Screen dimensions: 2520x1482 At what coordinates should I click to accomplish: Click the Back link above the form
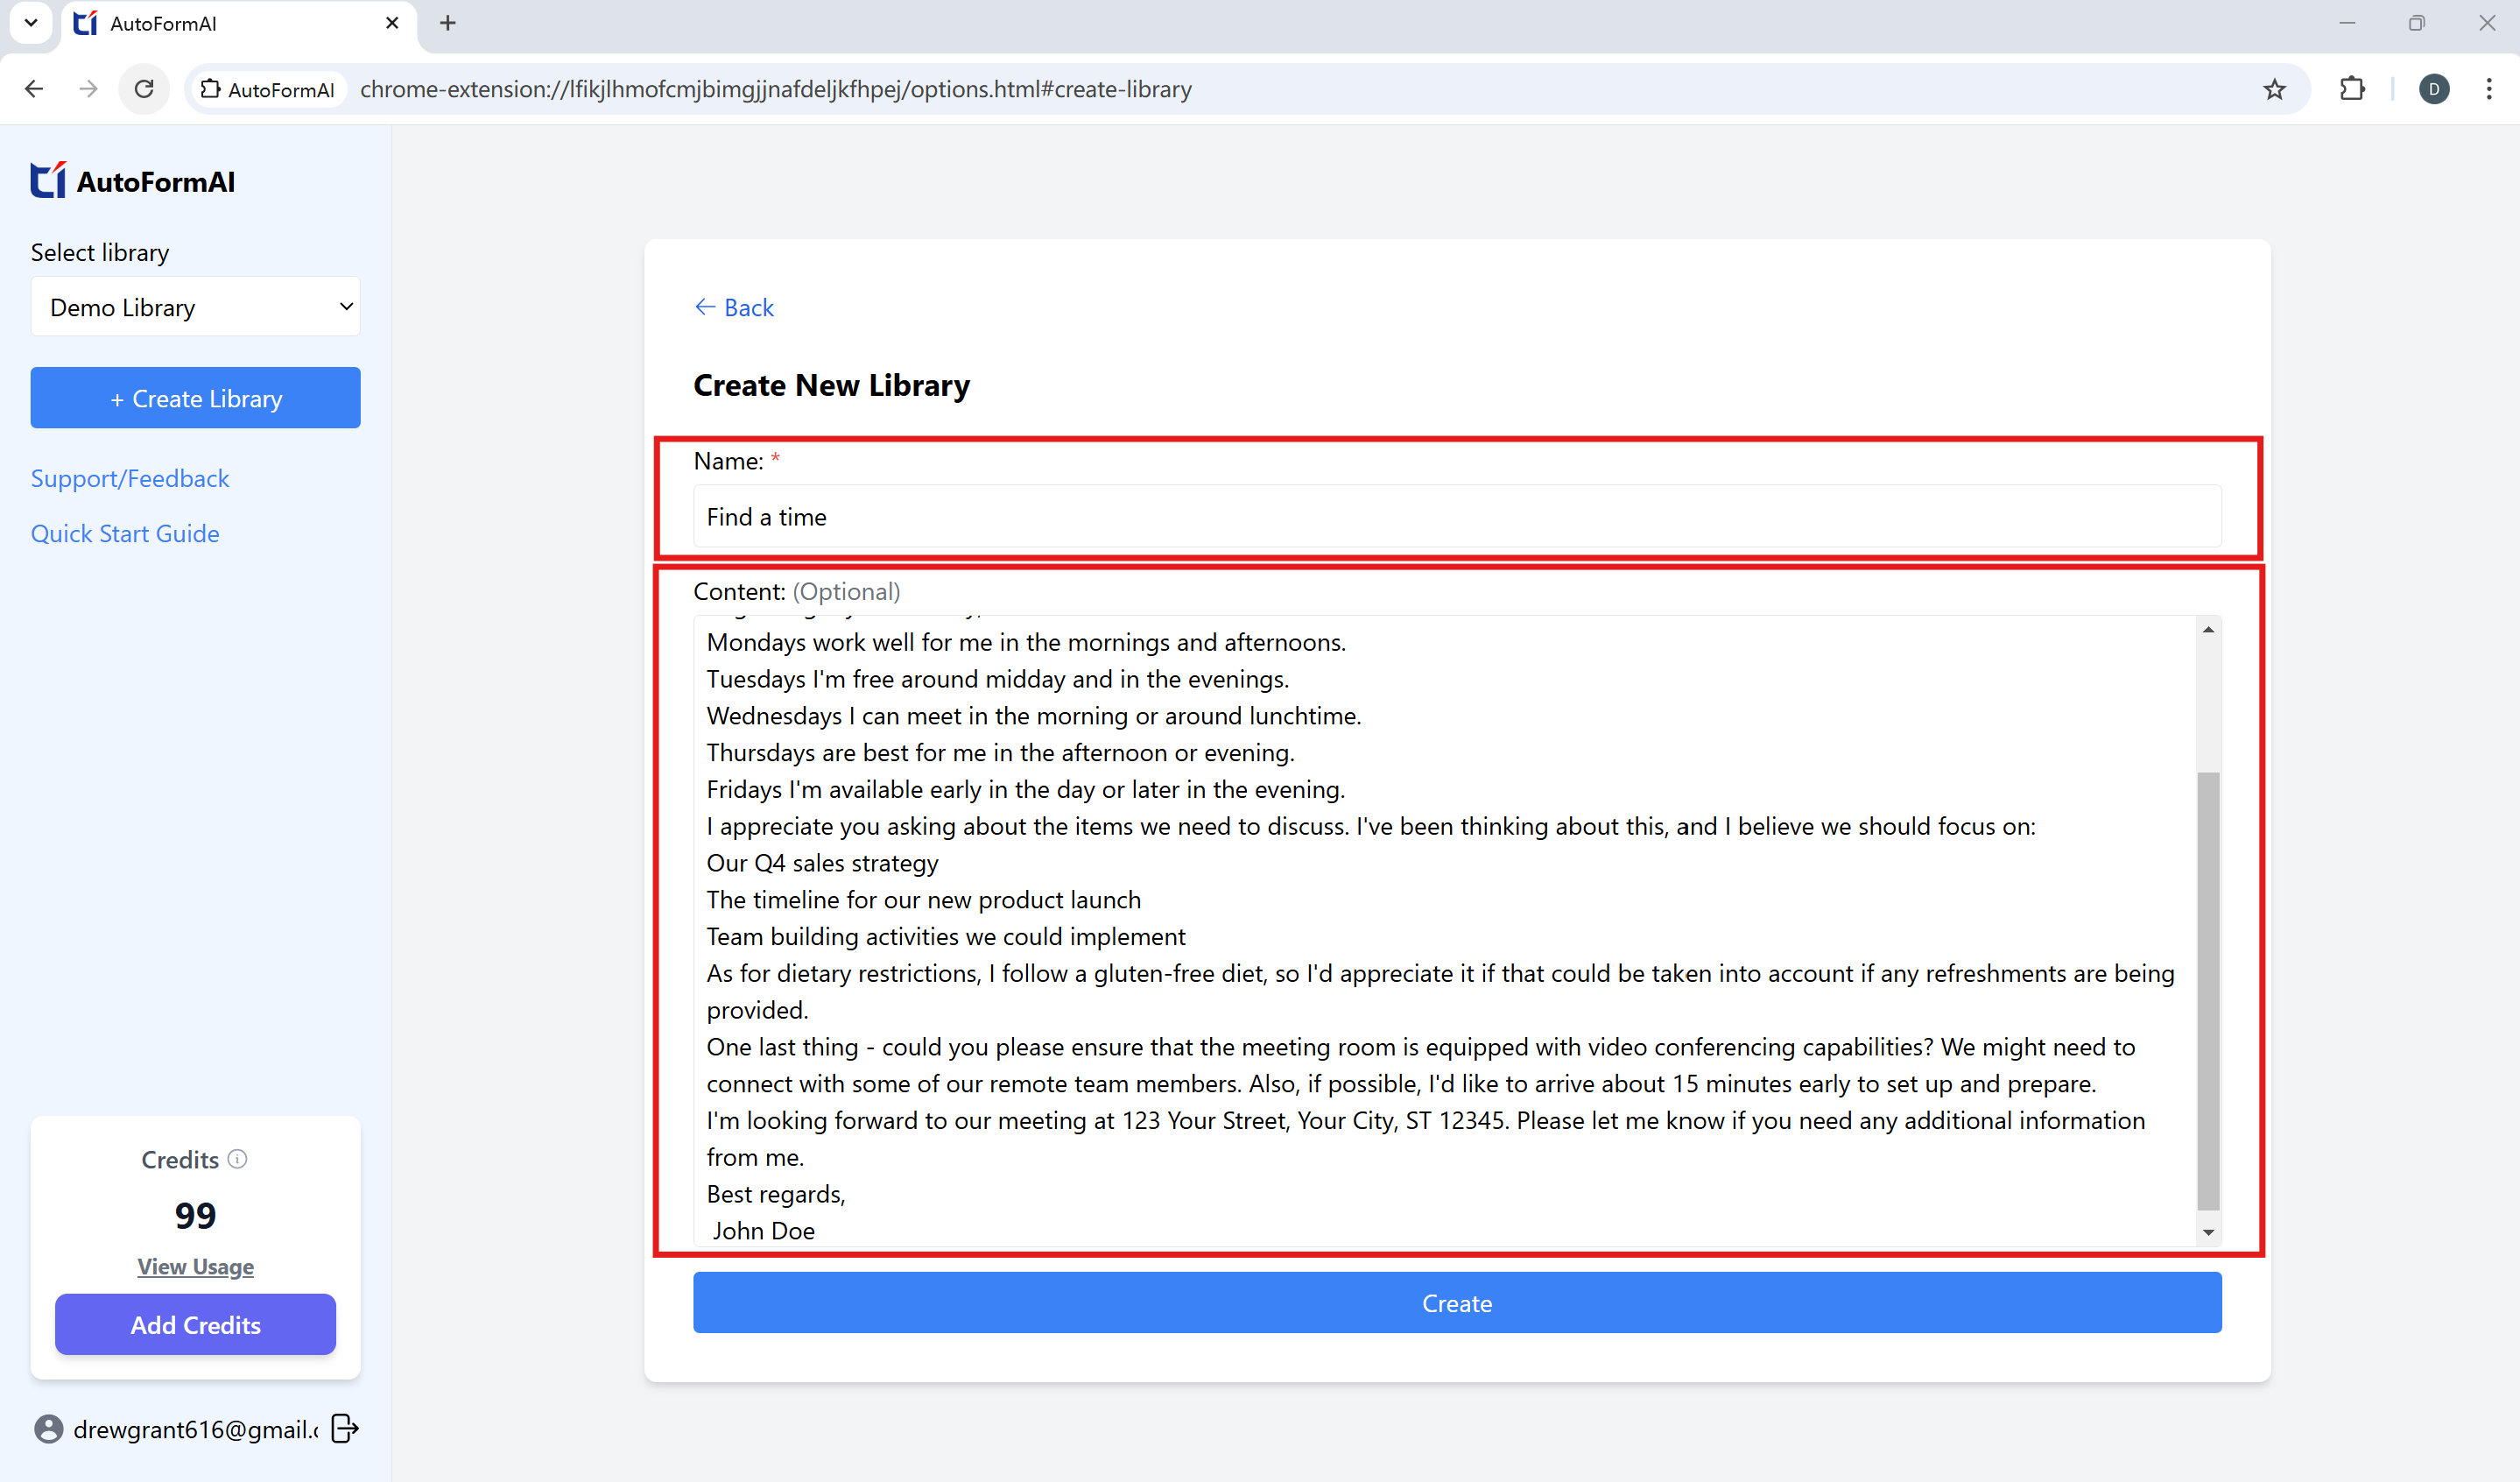click(734, 307)
